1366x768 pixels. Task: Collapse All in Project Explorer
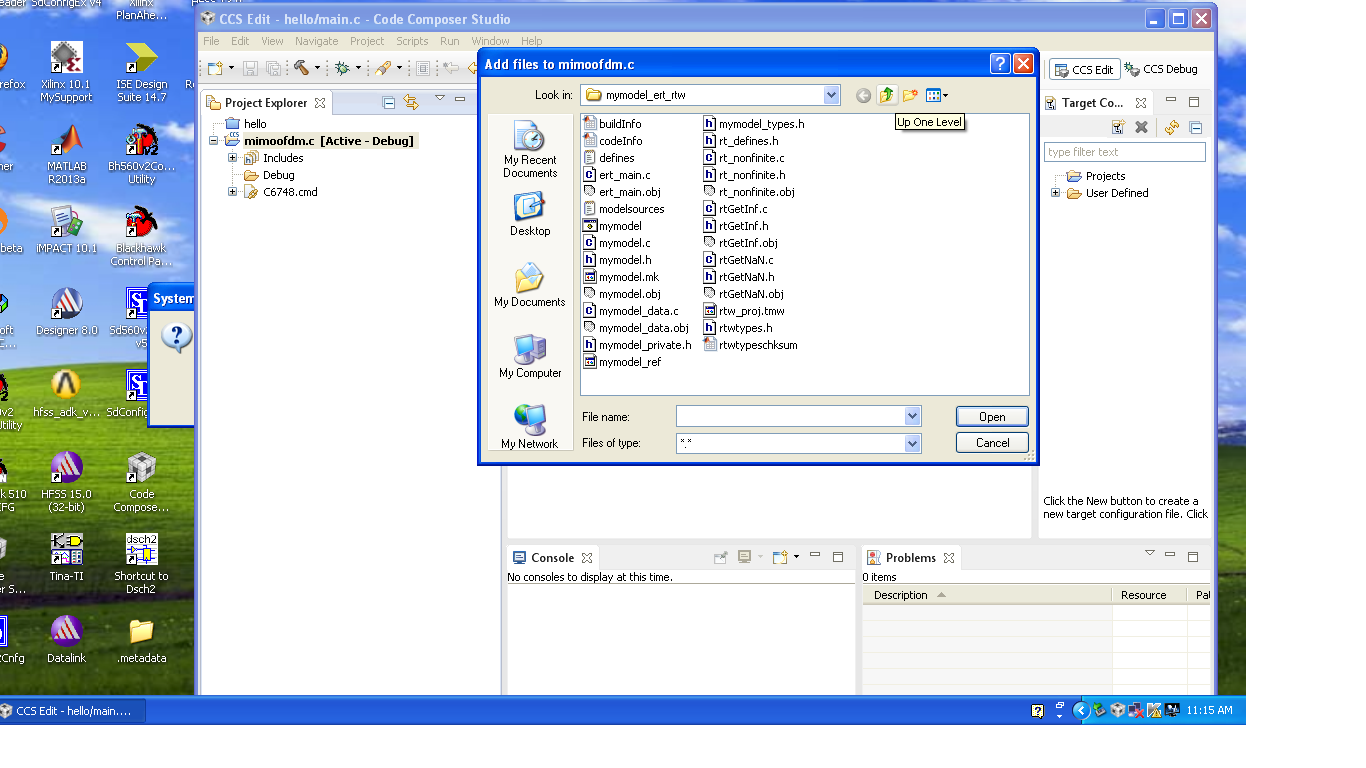[389, 102]
